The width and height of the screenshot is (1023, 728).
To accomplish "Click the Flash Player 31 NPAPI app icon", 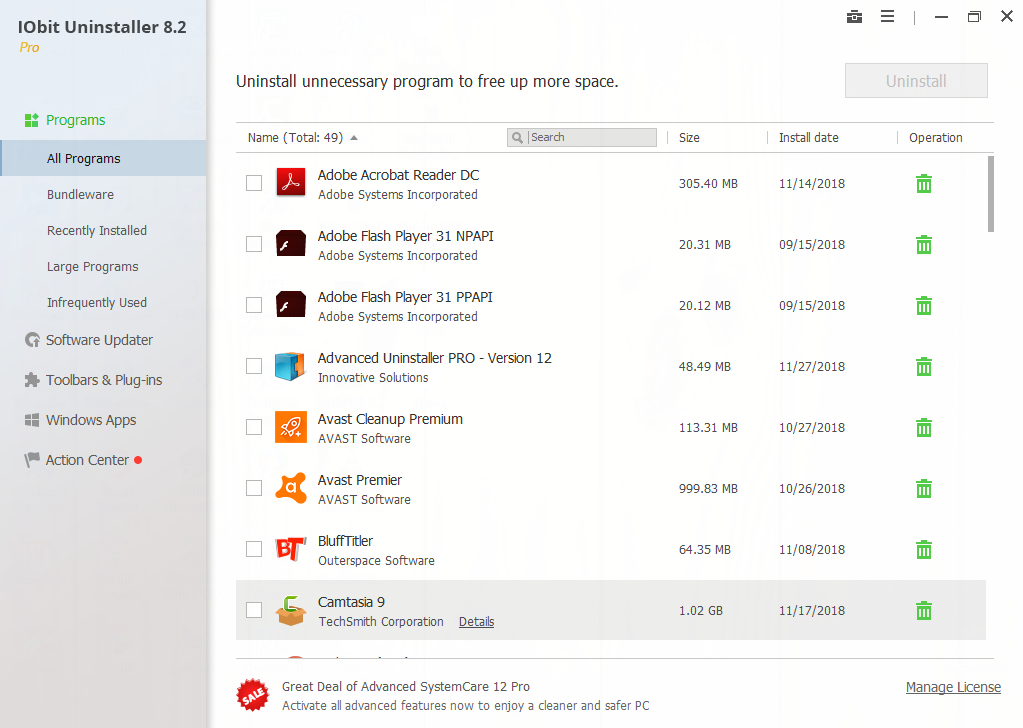I will pyautogui.click(x=291, y=243).
